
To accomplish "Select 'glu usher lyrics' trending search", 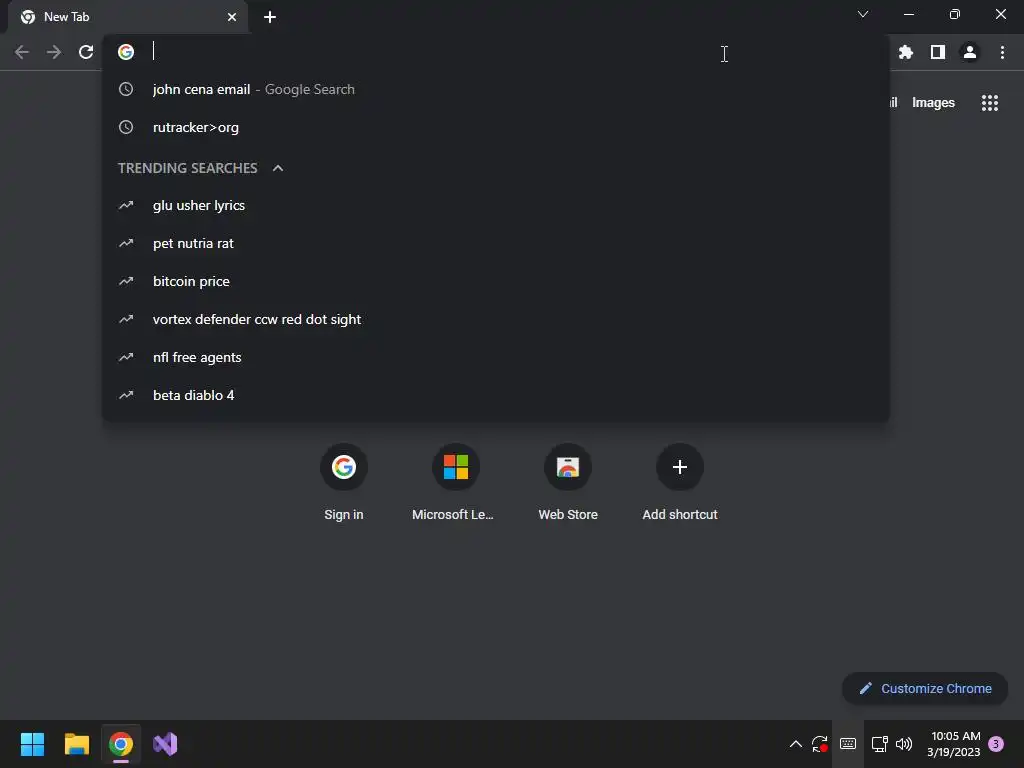I will [496, 205].
